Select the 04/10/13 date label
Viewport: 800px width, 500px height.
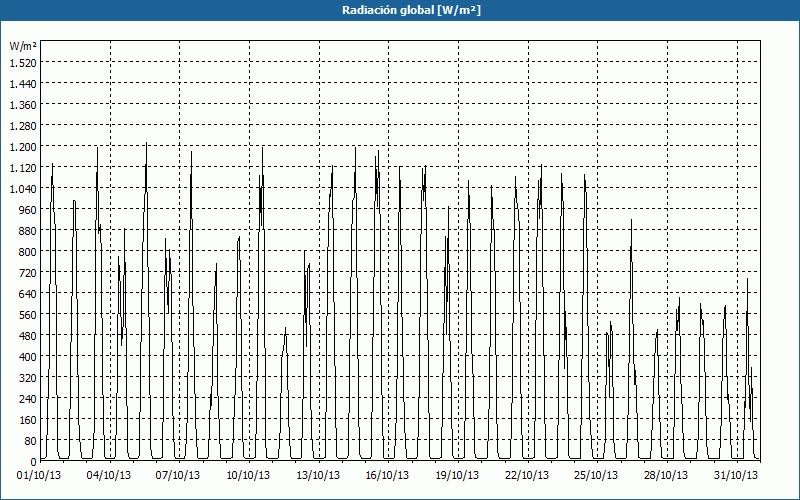pyautogui.click(x=109, y=476)
